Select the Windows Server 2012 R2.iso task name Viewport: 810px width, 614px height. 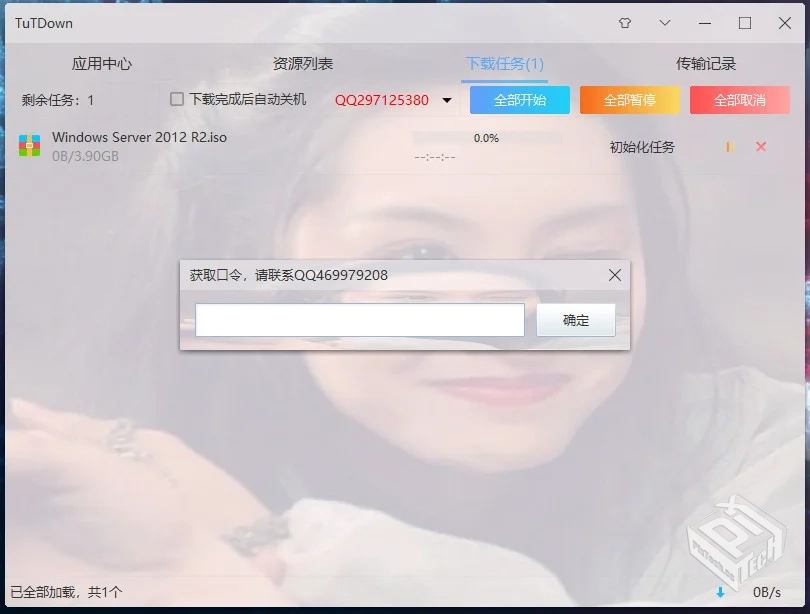pos(140,138)
